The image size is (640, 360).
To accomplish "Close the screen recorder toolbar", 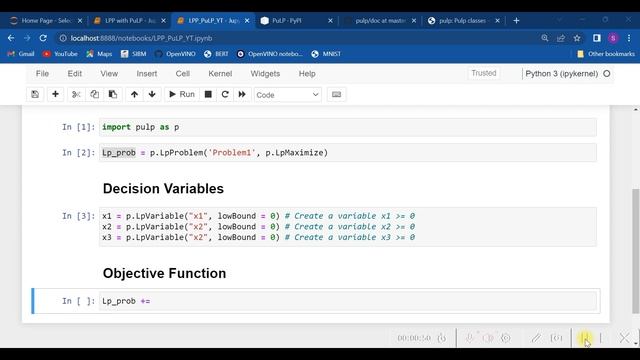I will (x=624, y=338).
